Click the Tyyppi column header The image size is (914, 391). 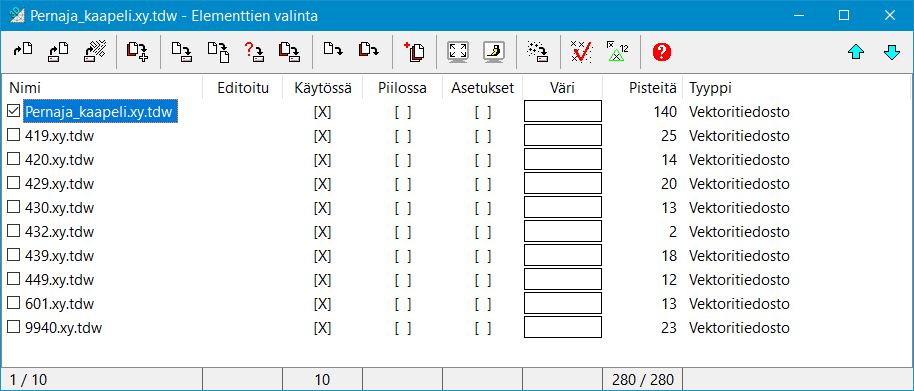click(x=710, y=88)
